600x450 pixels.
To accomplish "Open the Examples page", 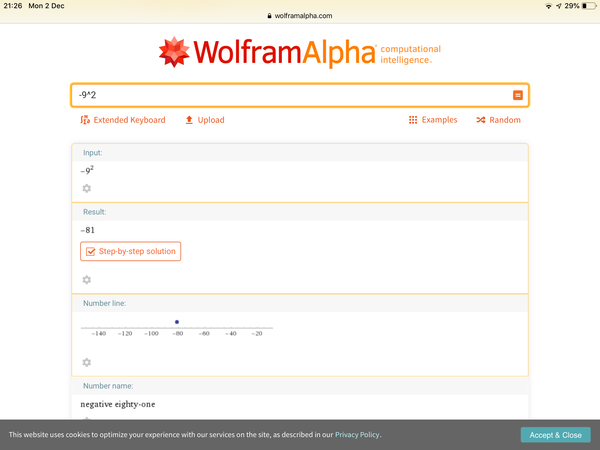I will click(x=433, y=120).
